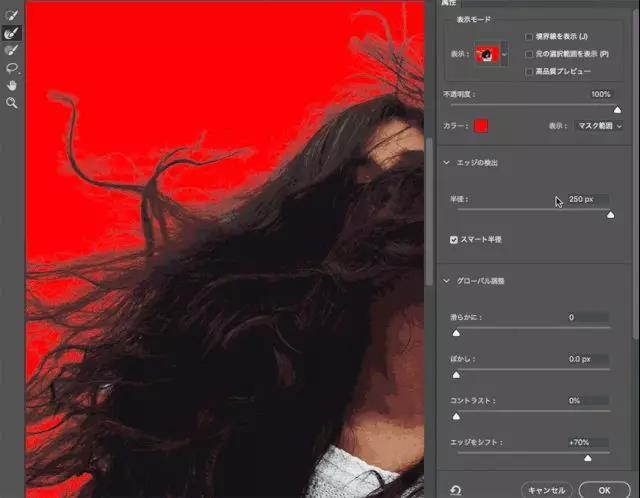640x498 pixels.
Task: Click the キャンセル button
Action: pos(547,490)
